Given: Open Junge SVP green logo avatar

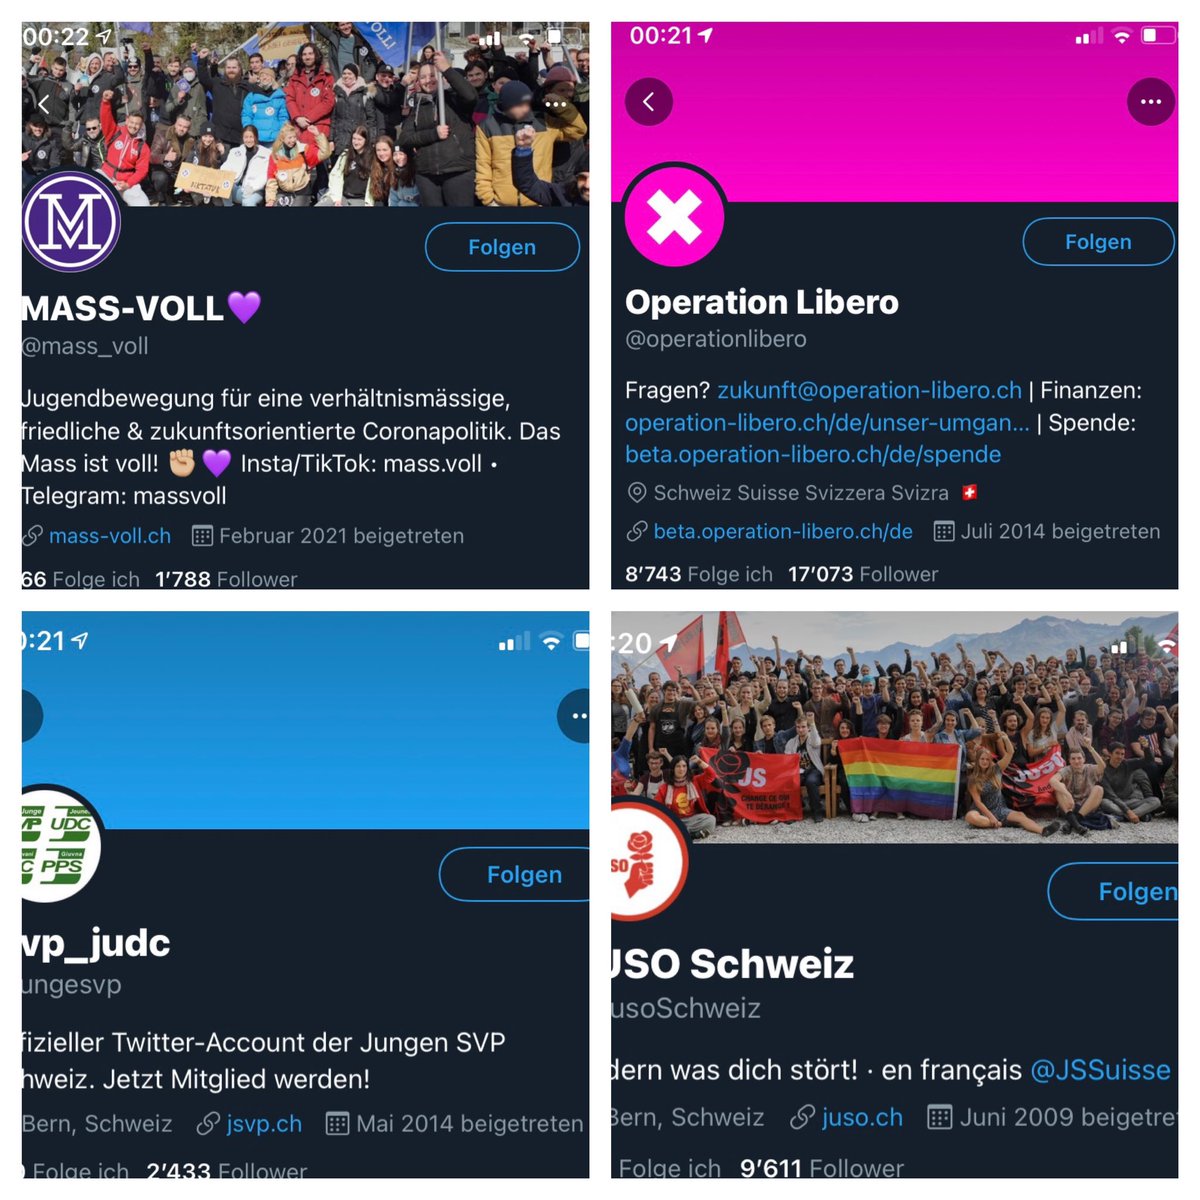Looking at the screenshot, I should (60, 844).
